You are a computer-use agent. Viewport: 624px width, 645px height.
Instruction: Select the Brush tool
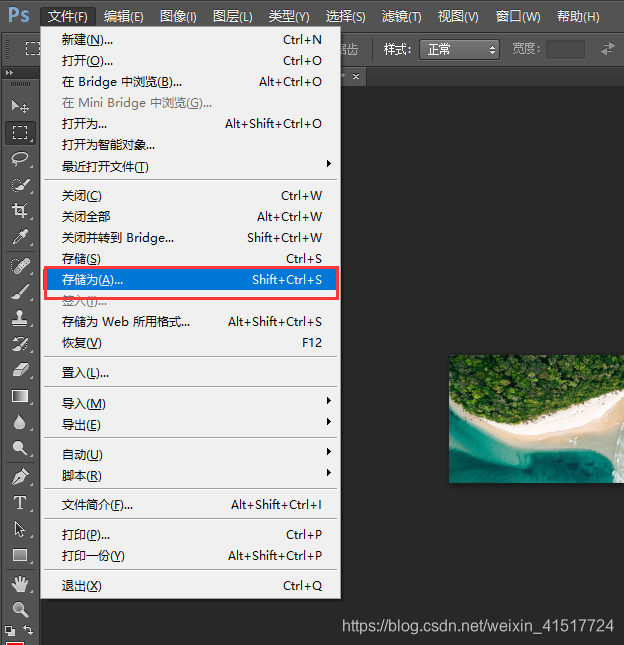point(20,292)
